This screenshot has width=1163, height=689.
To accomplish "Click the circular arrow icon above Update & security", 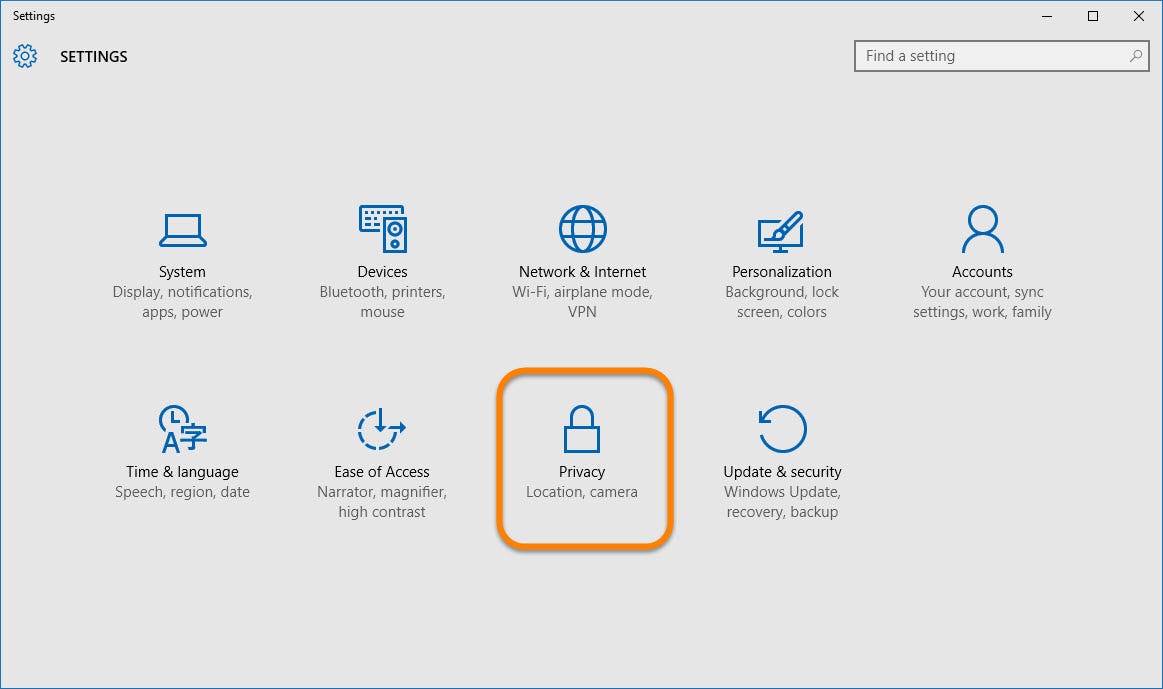I will click(782, 428).
